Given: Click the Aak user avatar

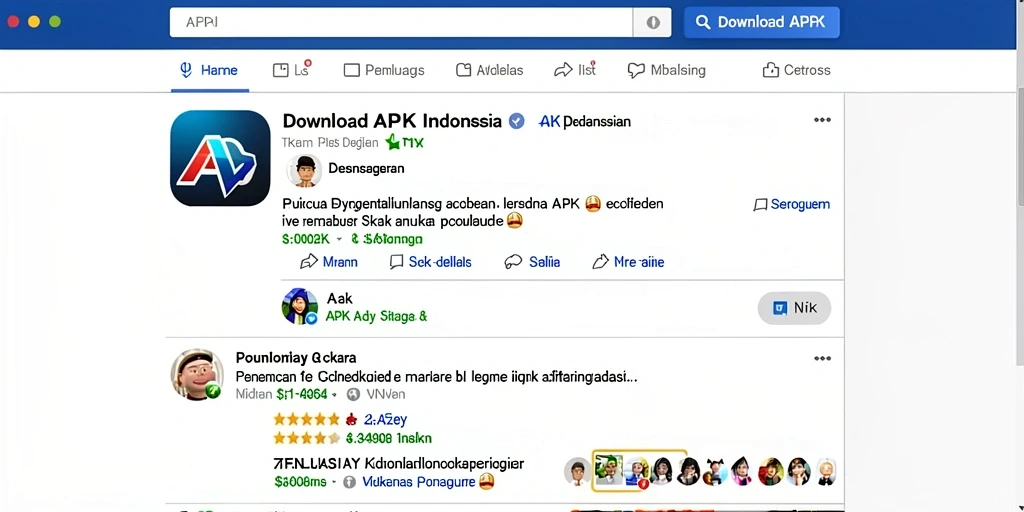Looking at the screenshot, I should [x=300, y=306].
